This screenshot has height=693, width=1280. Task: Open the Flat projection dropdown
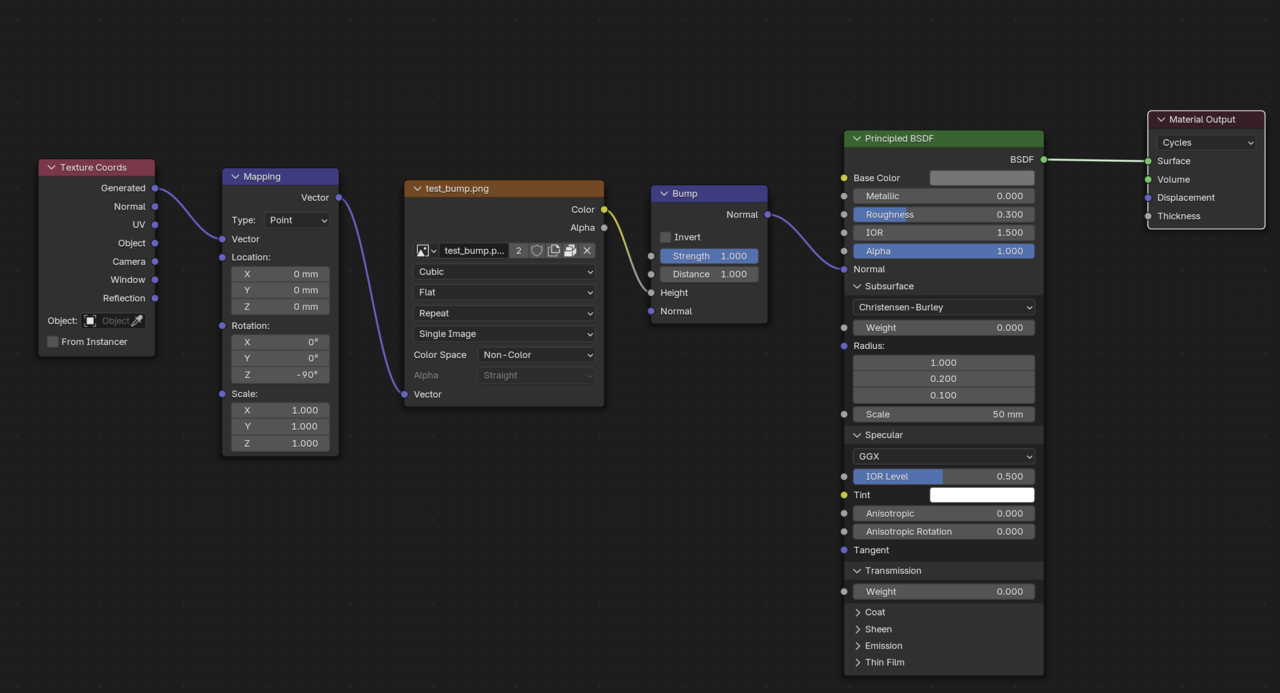(504, 292)
